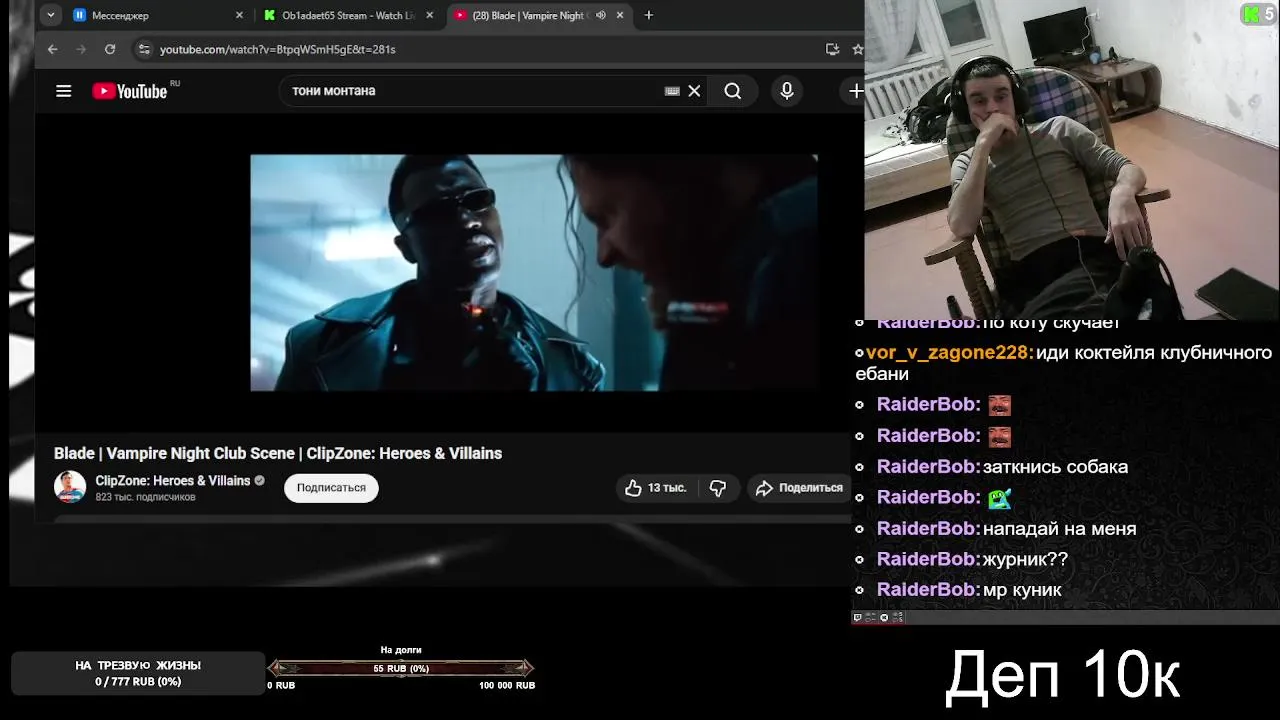Open the ClipZone channel avatar
Viewport: 1280px width, 720px height.
[x=70, y=487]
